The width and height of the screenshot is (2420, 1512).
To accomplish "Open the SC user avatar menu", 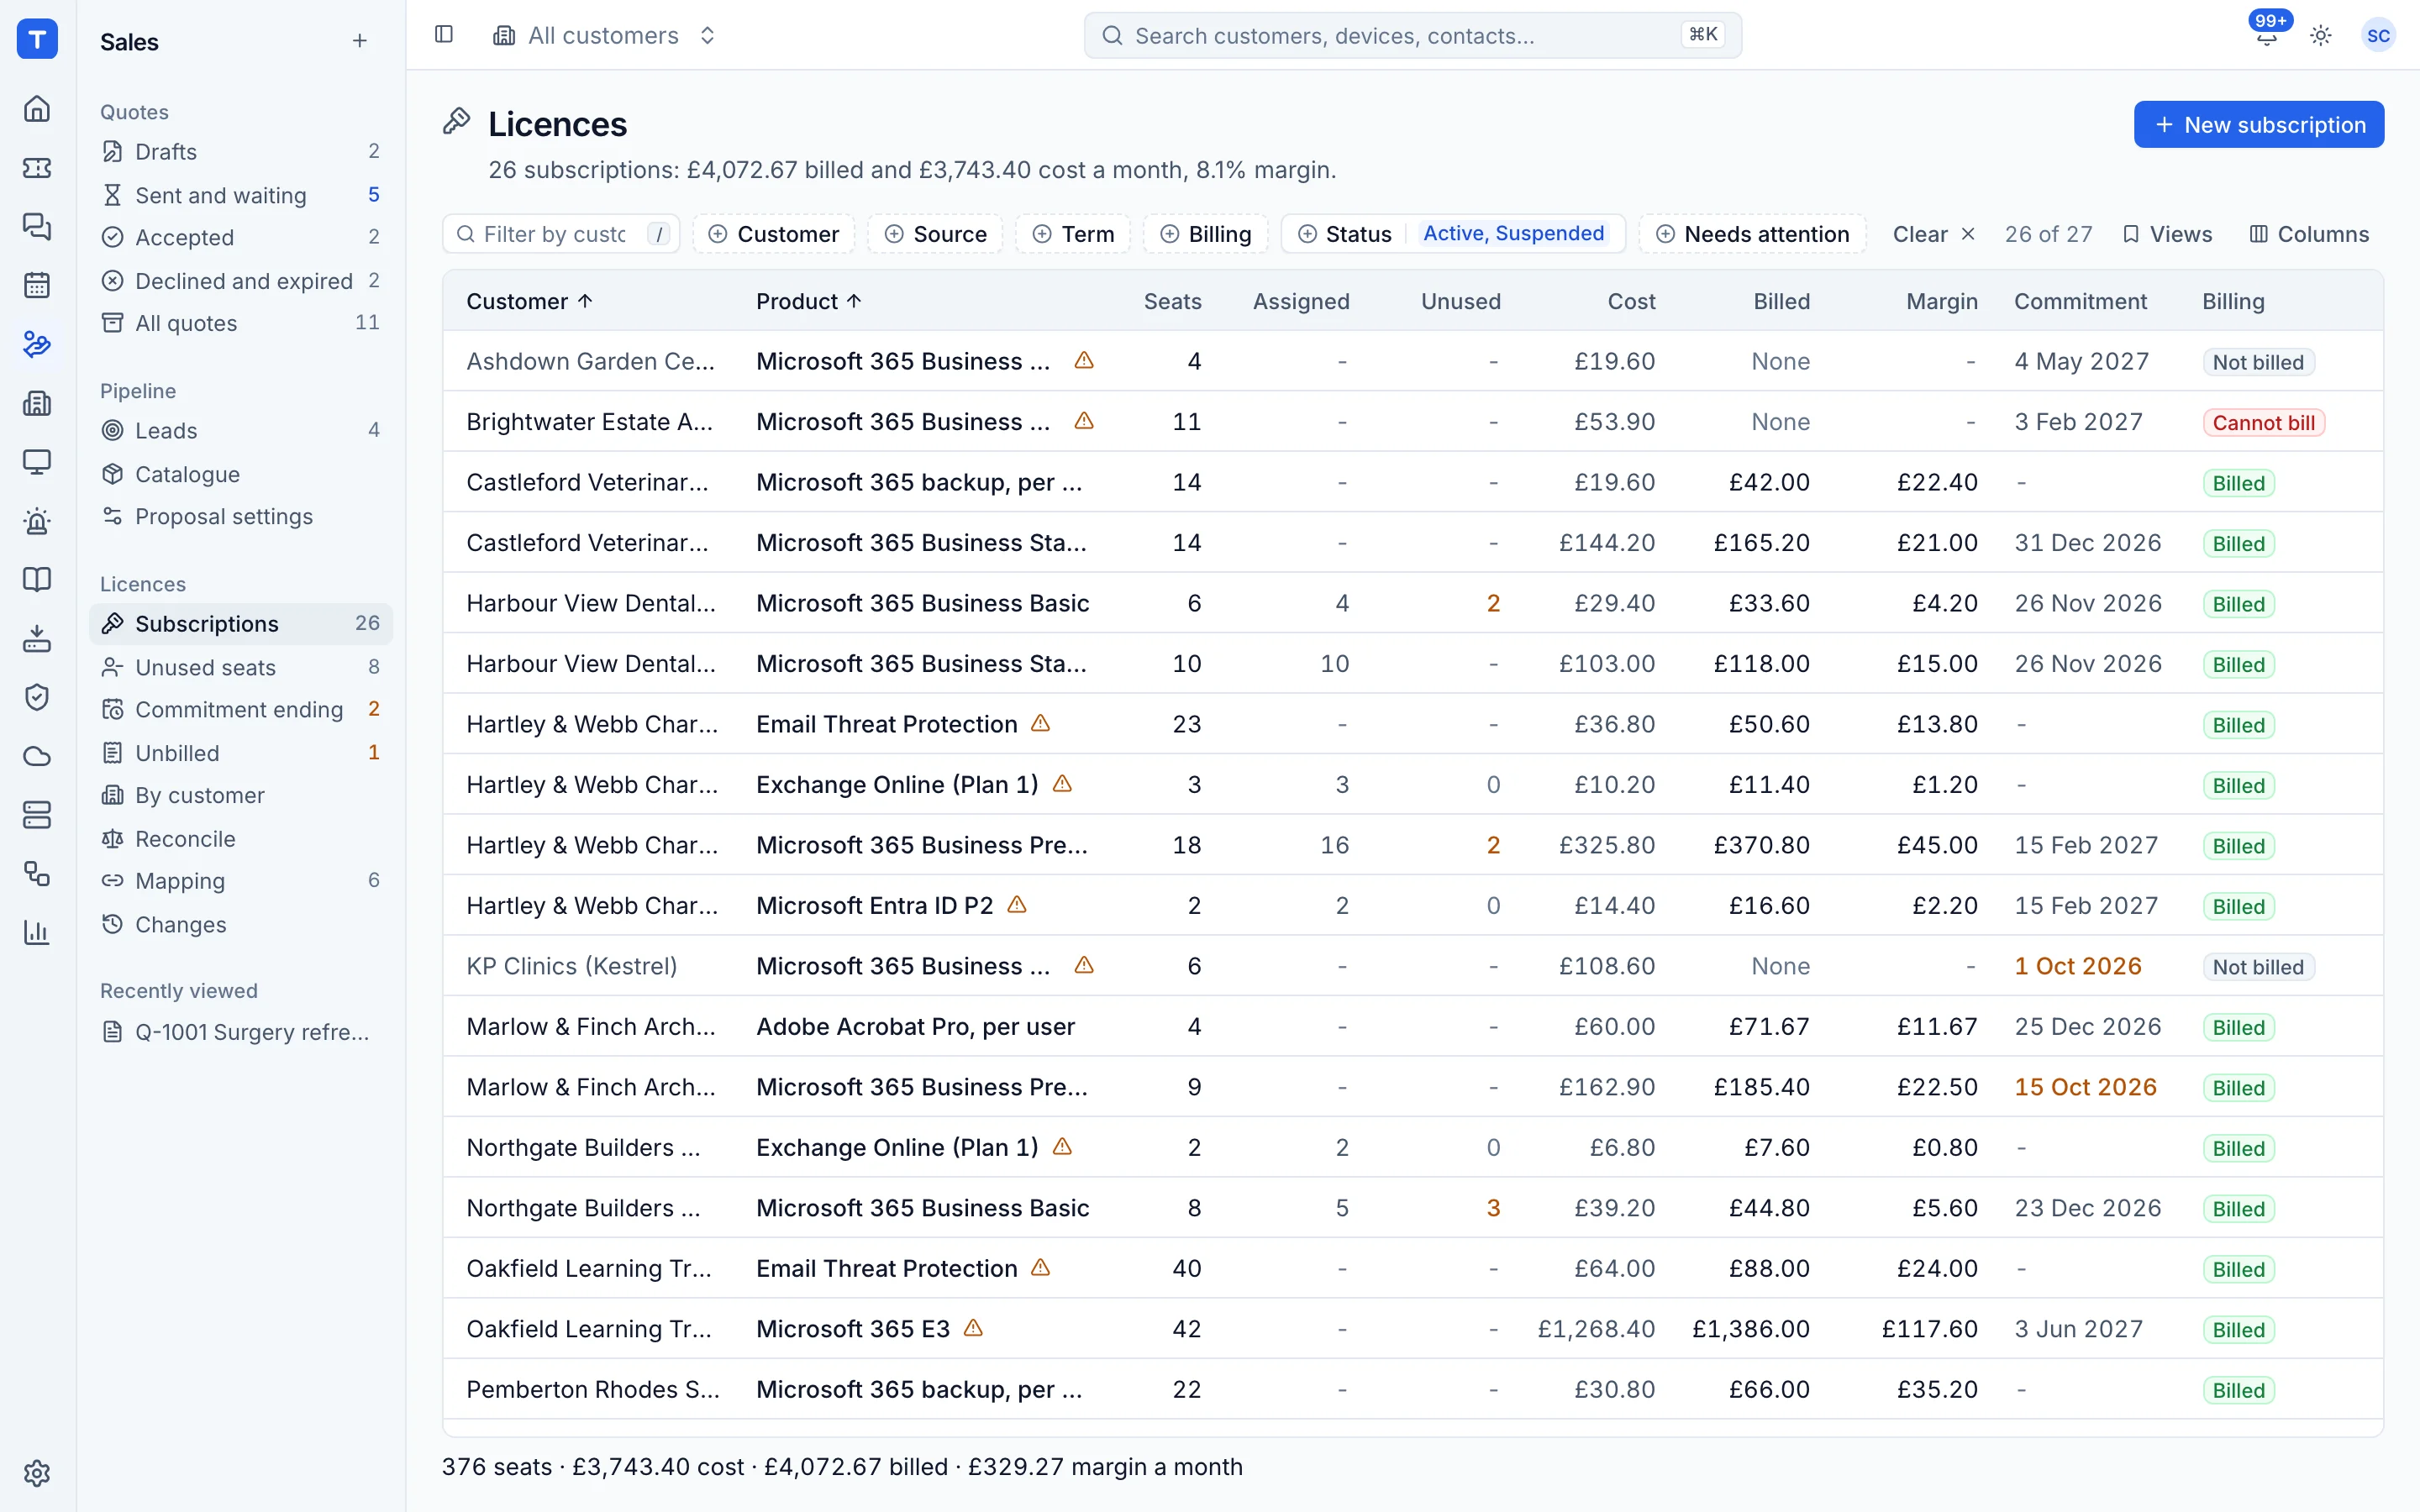I will coord(2378,35).
